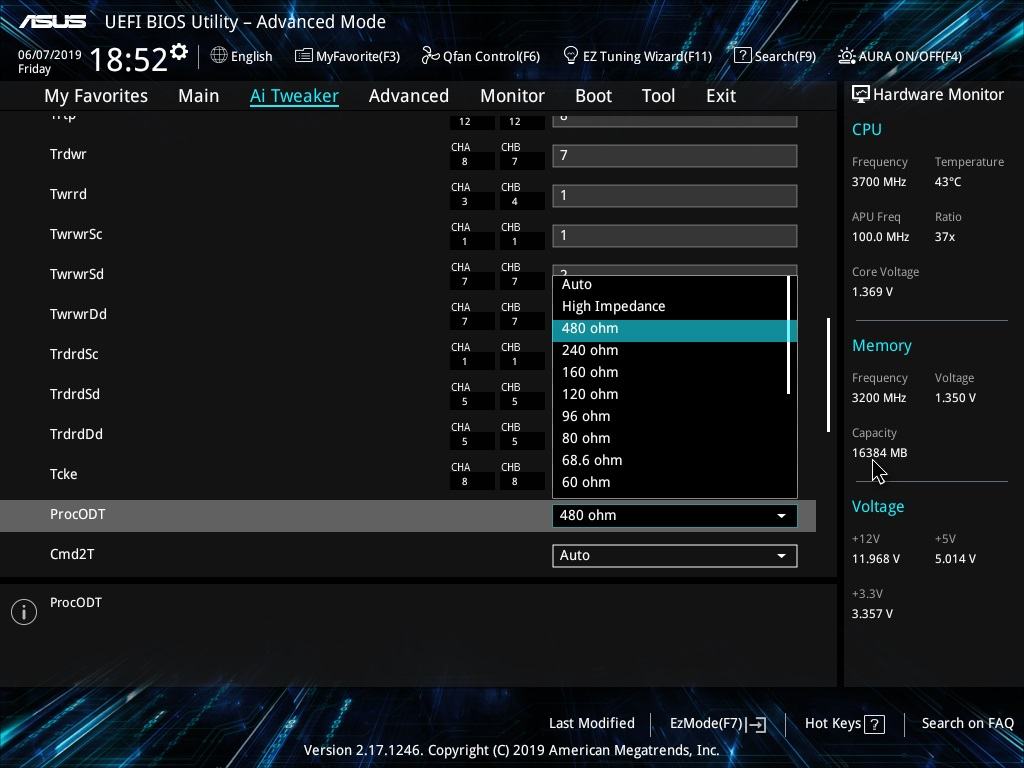Open MyFavorite list icon
The image size is (1024, 768).
pos(303,56)
